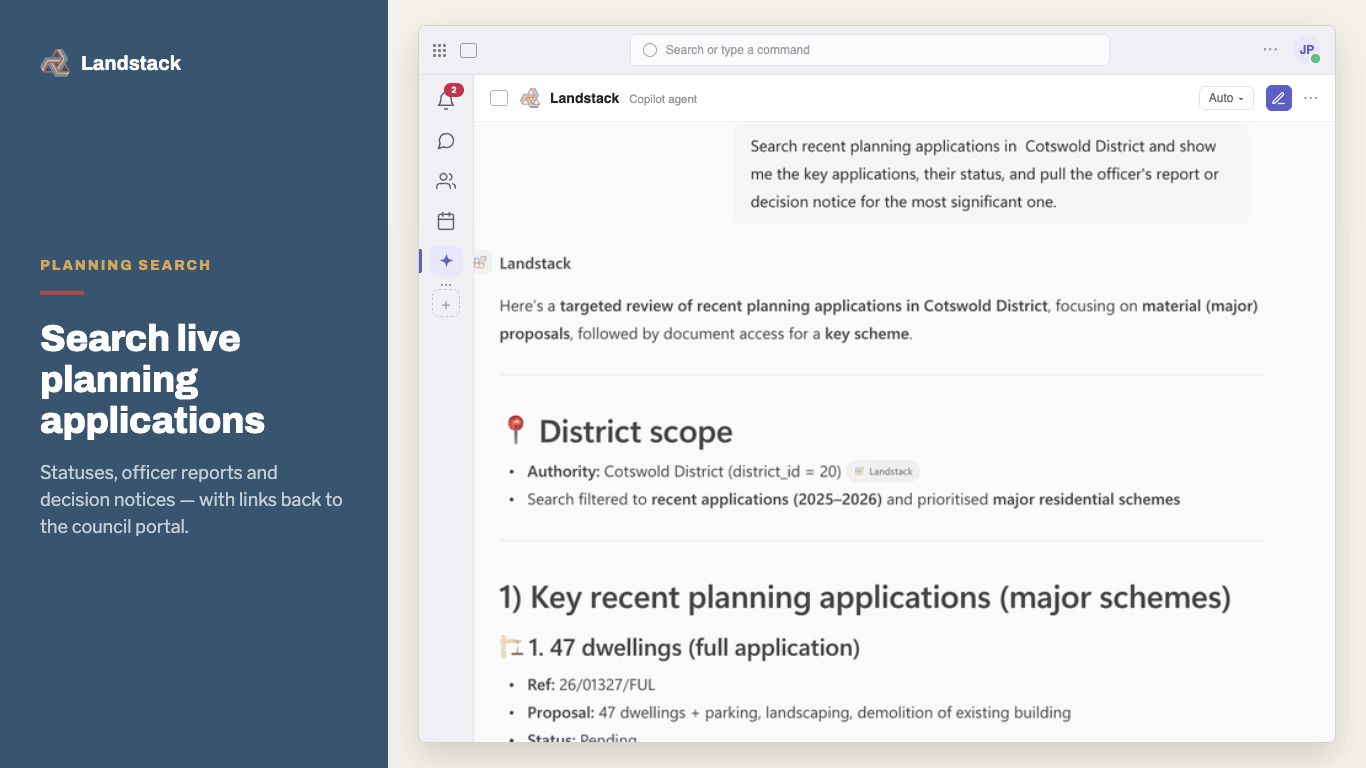Image resolution: width=1366 pixels, height=768 pixels.
Task: Open Chat in the left sidebar
Action: click(446, 141)
